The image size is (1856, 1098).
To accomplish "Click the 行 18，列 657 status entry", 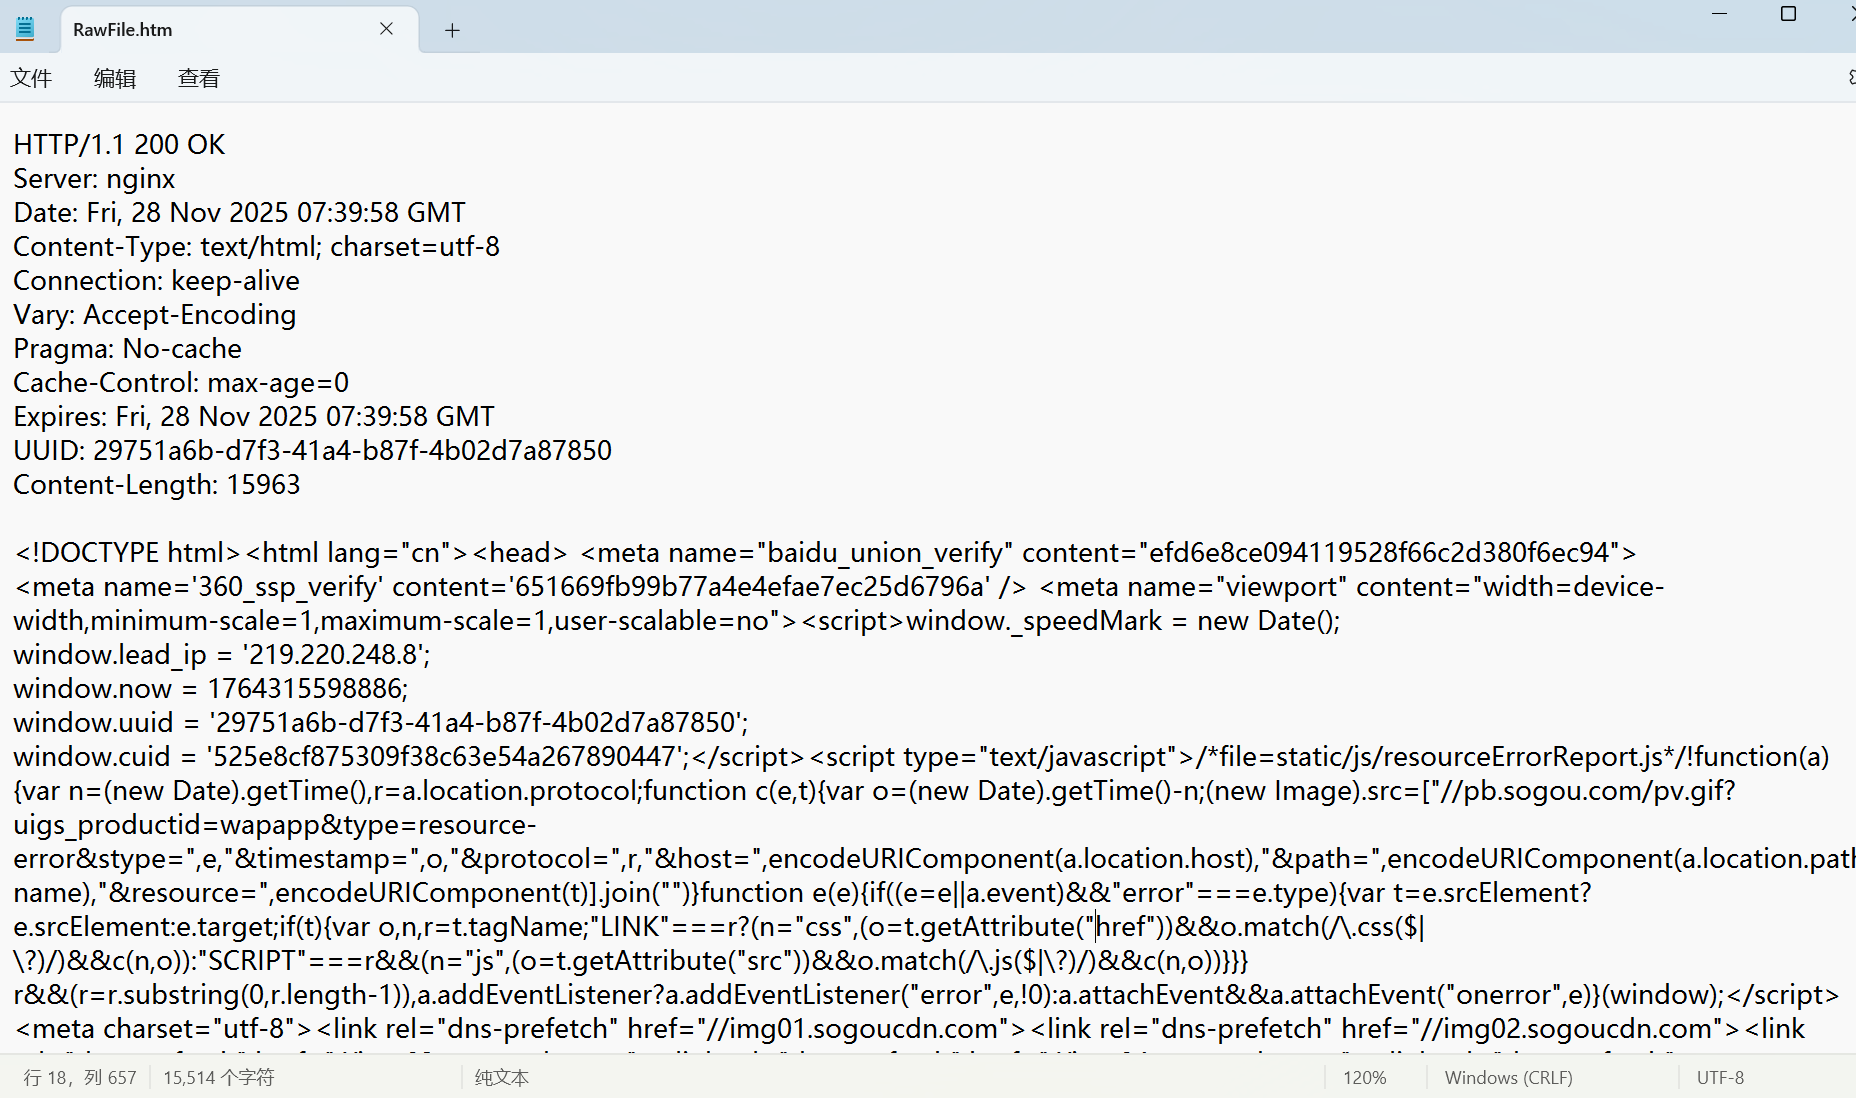I will coord(80,1077).
